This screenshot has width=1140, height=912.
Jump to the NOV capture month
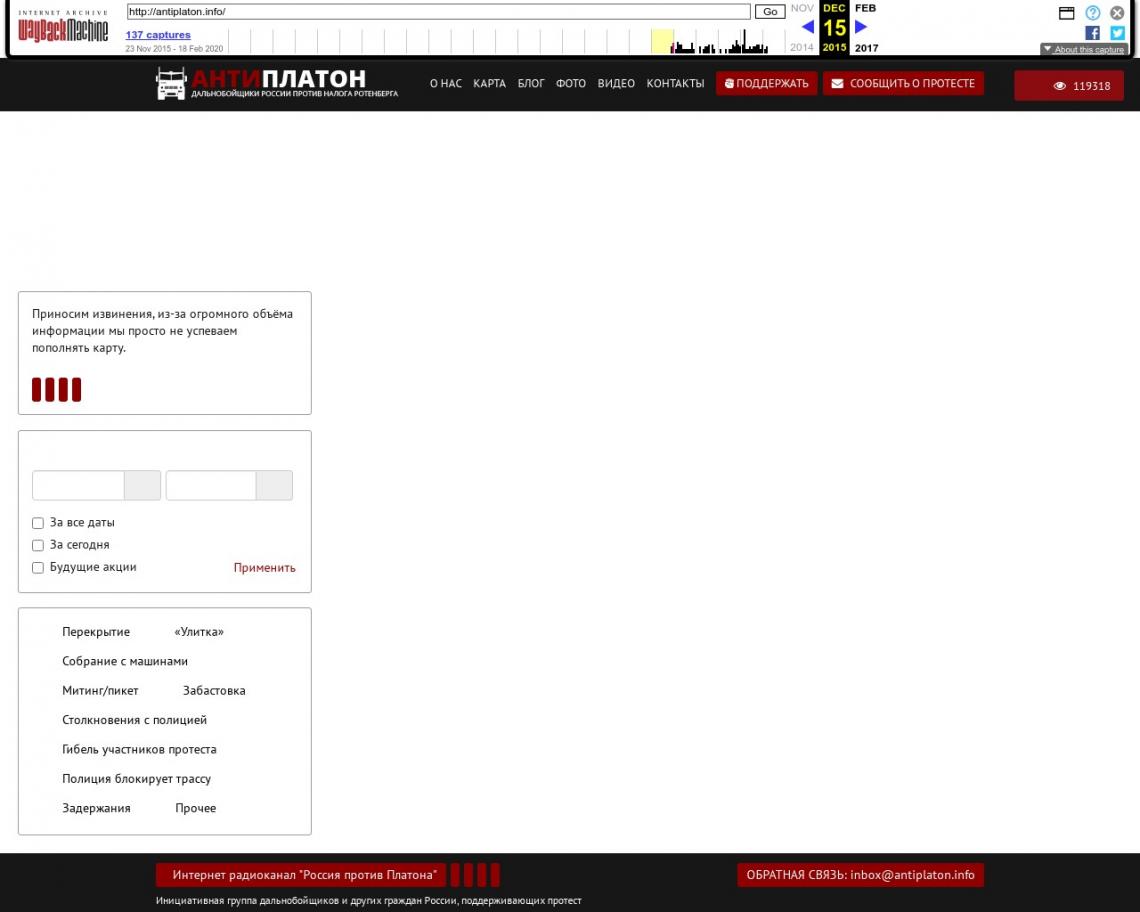(802, 8)
